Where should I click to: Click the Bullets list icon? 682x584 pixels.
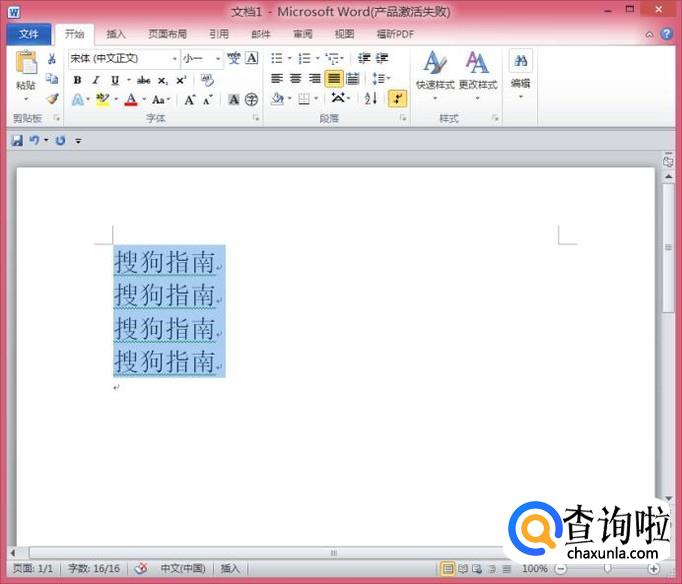(x=277, y=58)
